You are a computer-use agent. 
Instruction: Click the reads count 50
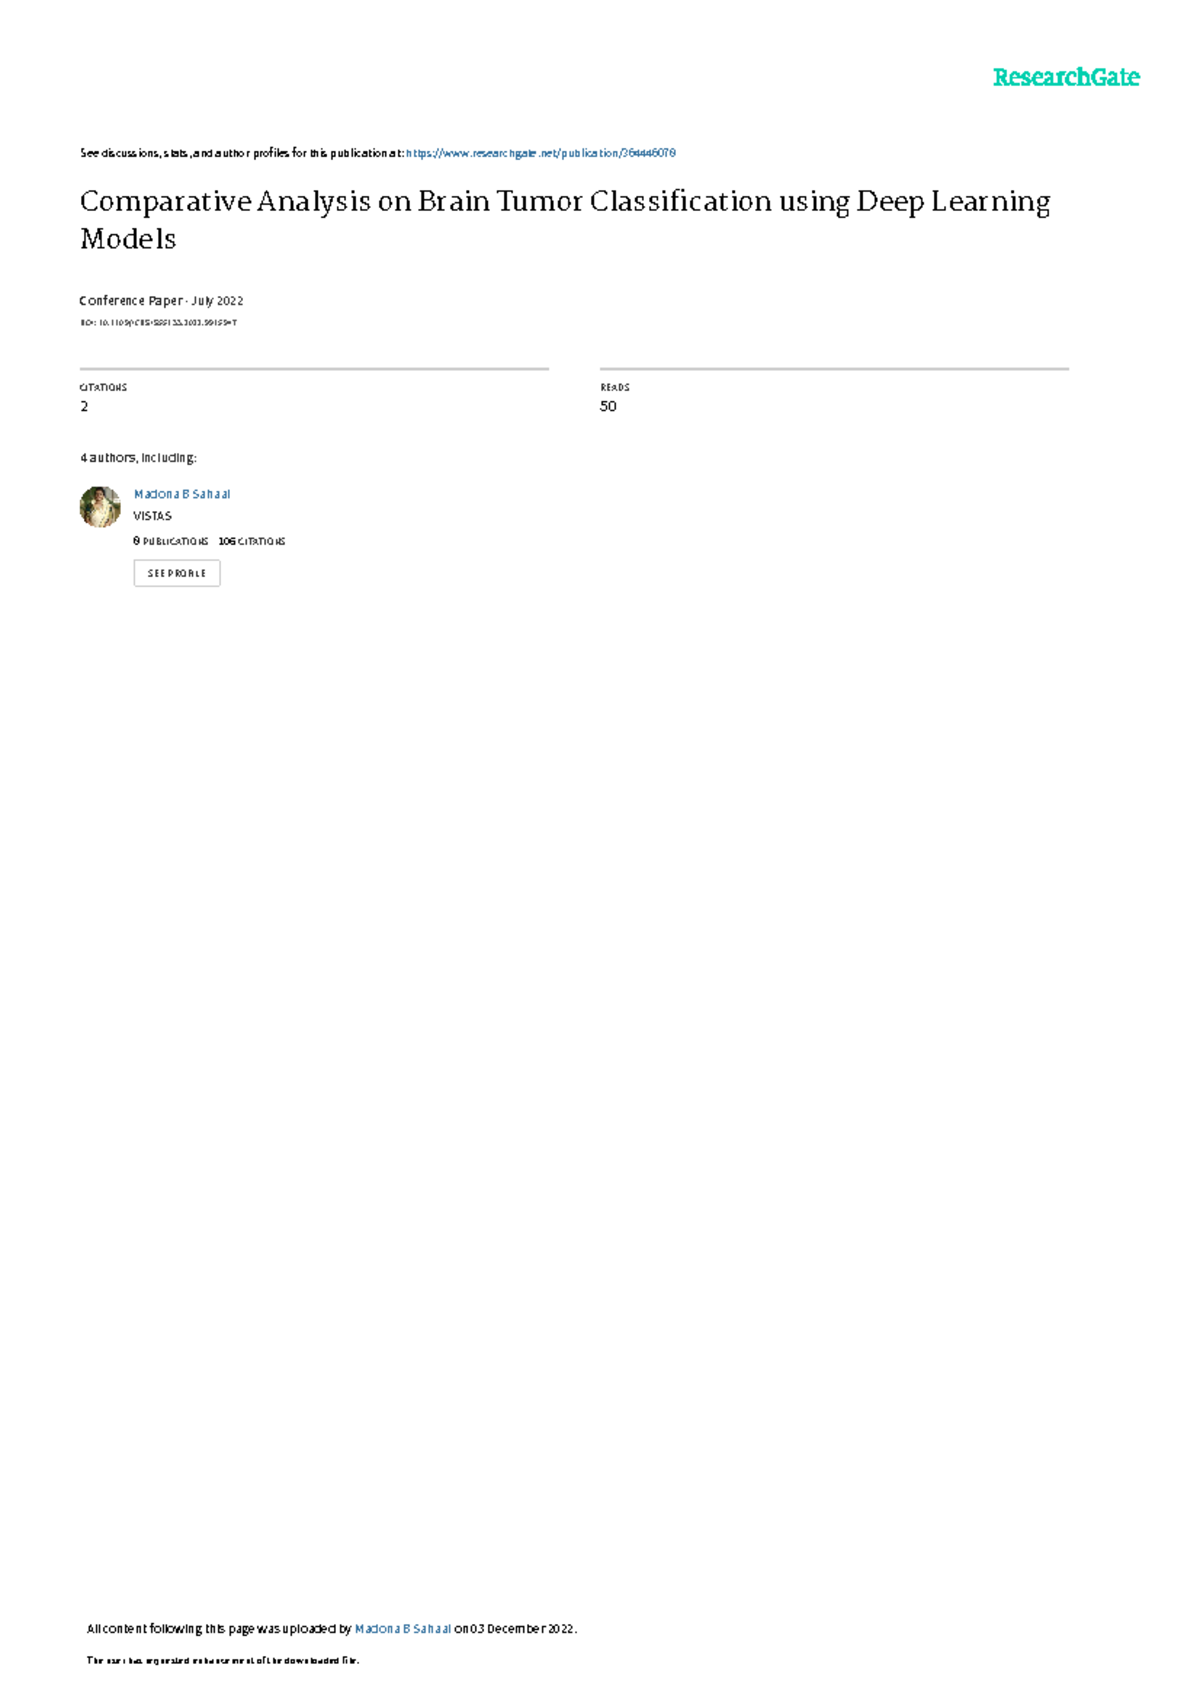point(608,406)
